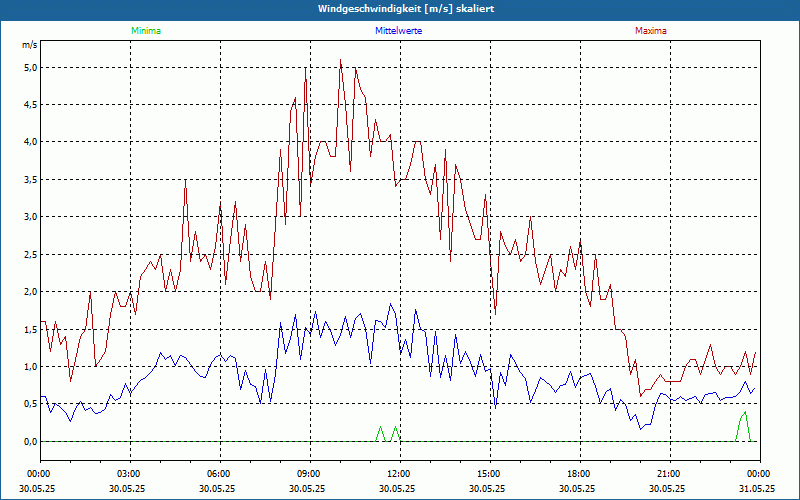This screenshot has width=800, height=500.
Task: Click the 18:00 time axis label
Action: click(x=580, y=474)
